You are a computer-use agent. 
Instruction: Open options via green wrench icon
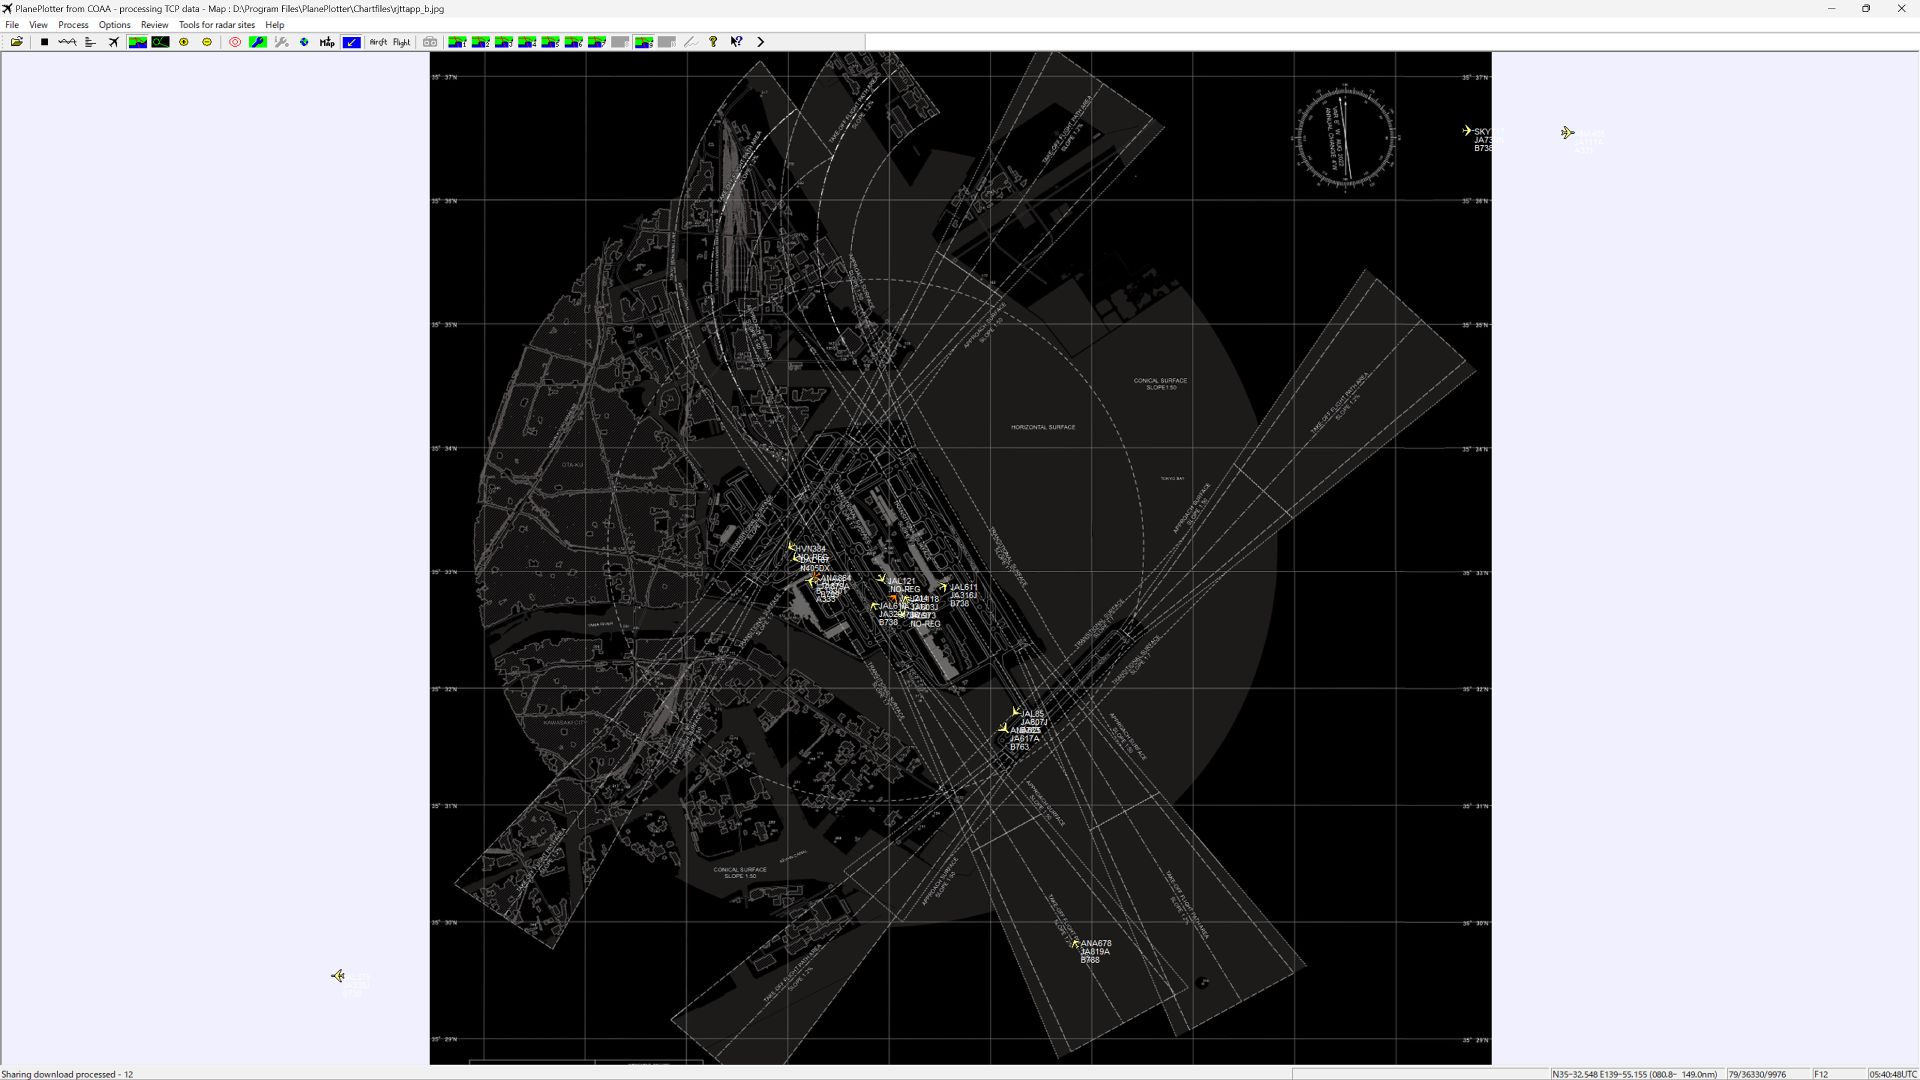coord(258,42)
